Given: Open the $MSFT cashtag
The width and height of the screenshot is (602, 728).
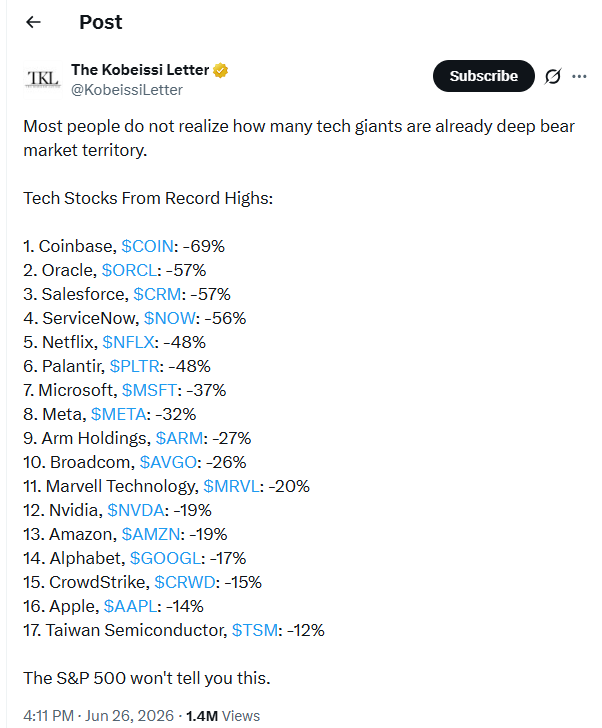Looking at the screenshot, I should coord(149,390).
